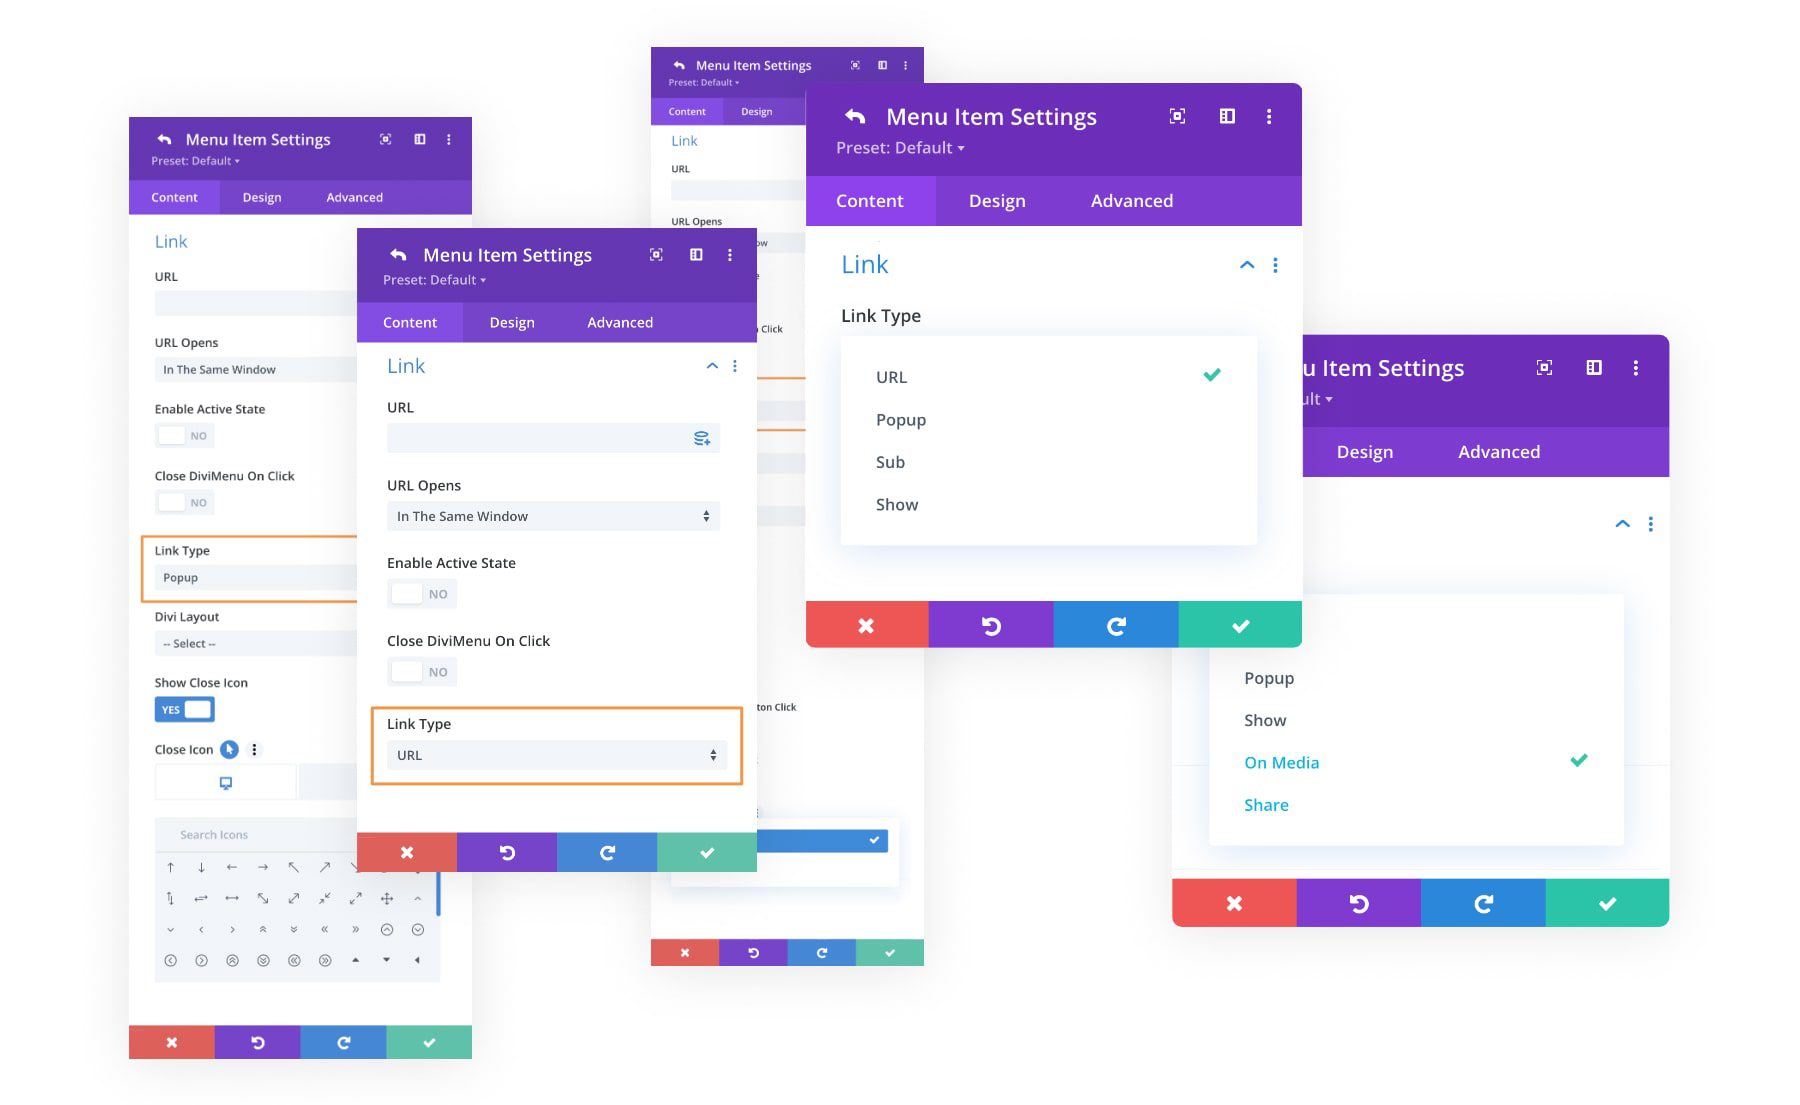Open the Link Type dropdown showing URL
The width and height of the screenshot is (1800, 1105).
[x=556, y=755]
